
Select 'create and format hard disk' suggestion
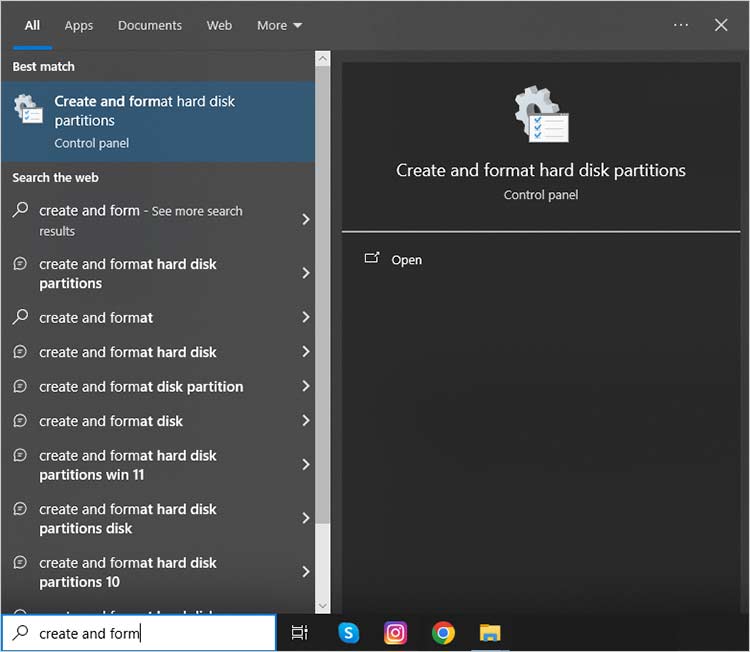point(128,352)
